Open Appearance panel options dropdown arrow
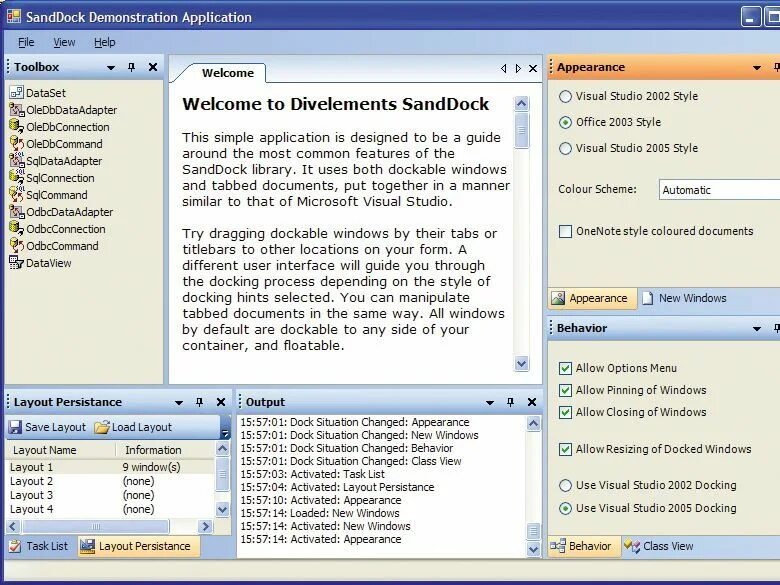 coord(757,68)
